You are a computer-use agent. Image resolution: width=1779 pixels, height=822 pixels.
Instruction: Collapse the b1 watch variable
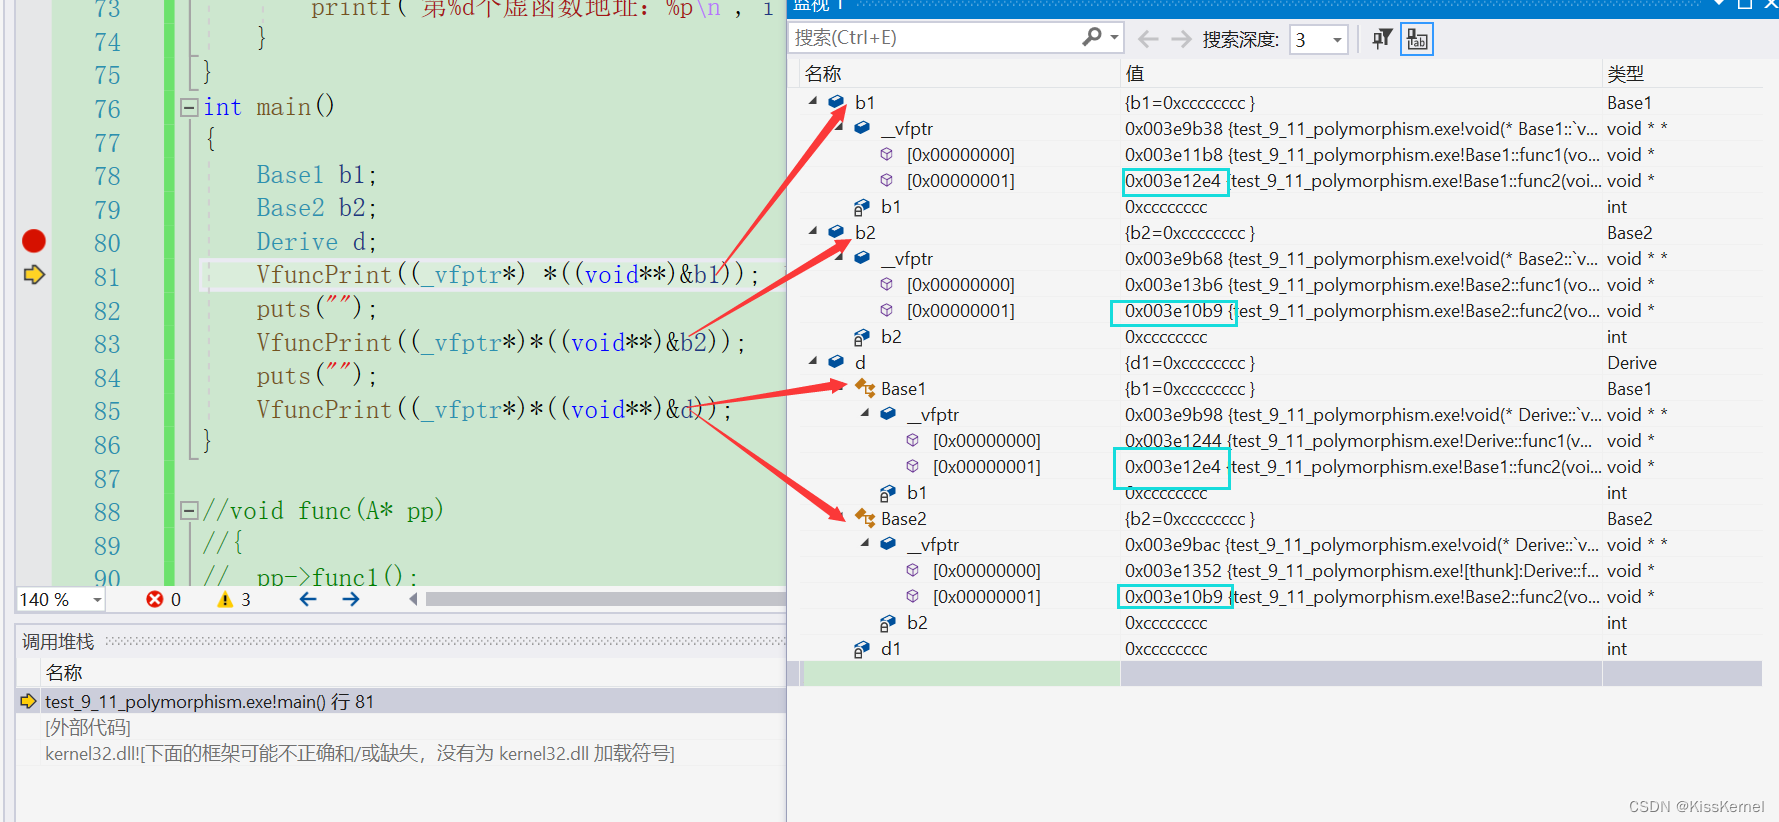(x=813, y=102)
